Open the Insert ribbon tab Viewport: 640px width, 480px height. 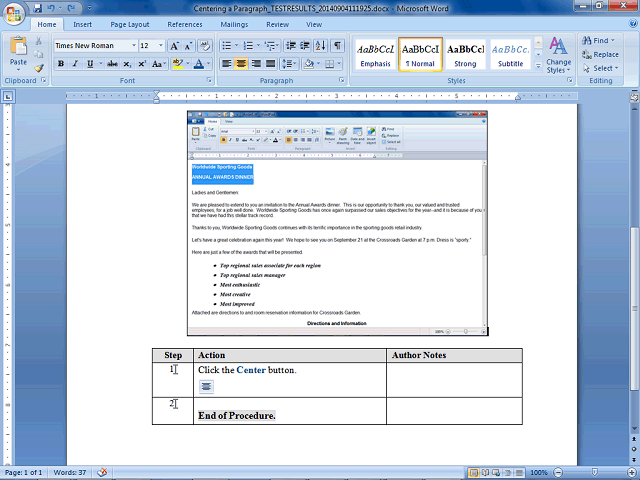pyautogui.click(x=82, y=24)
